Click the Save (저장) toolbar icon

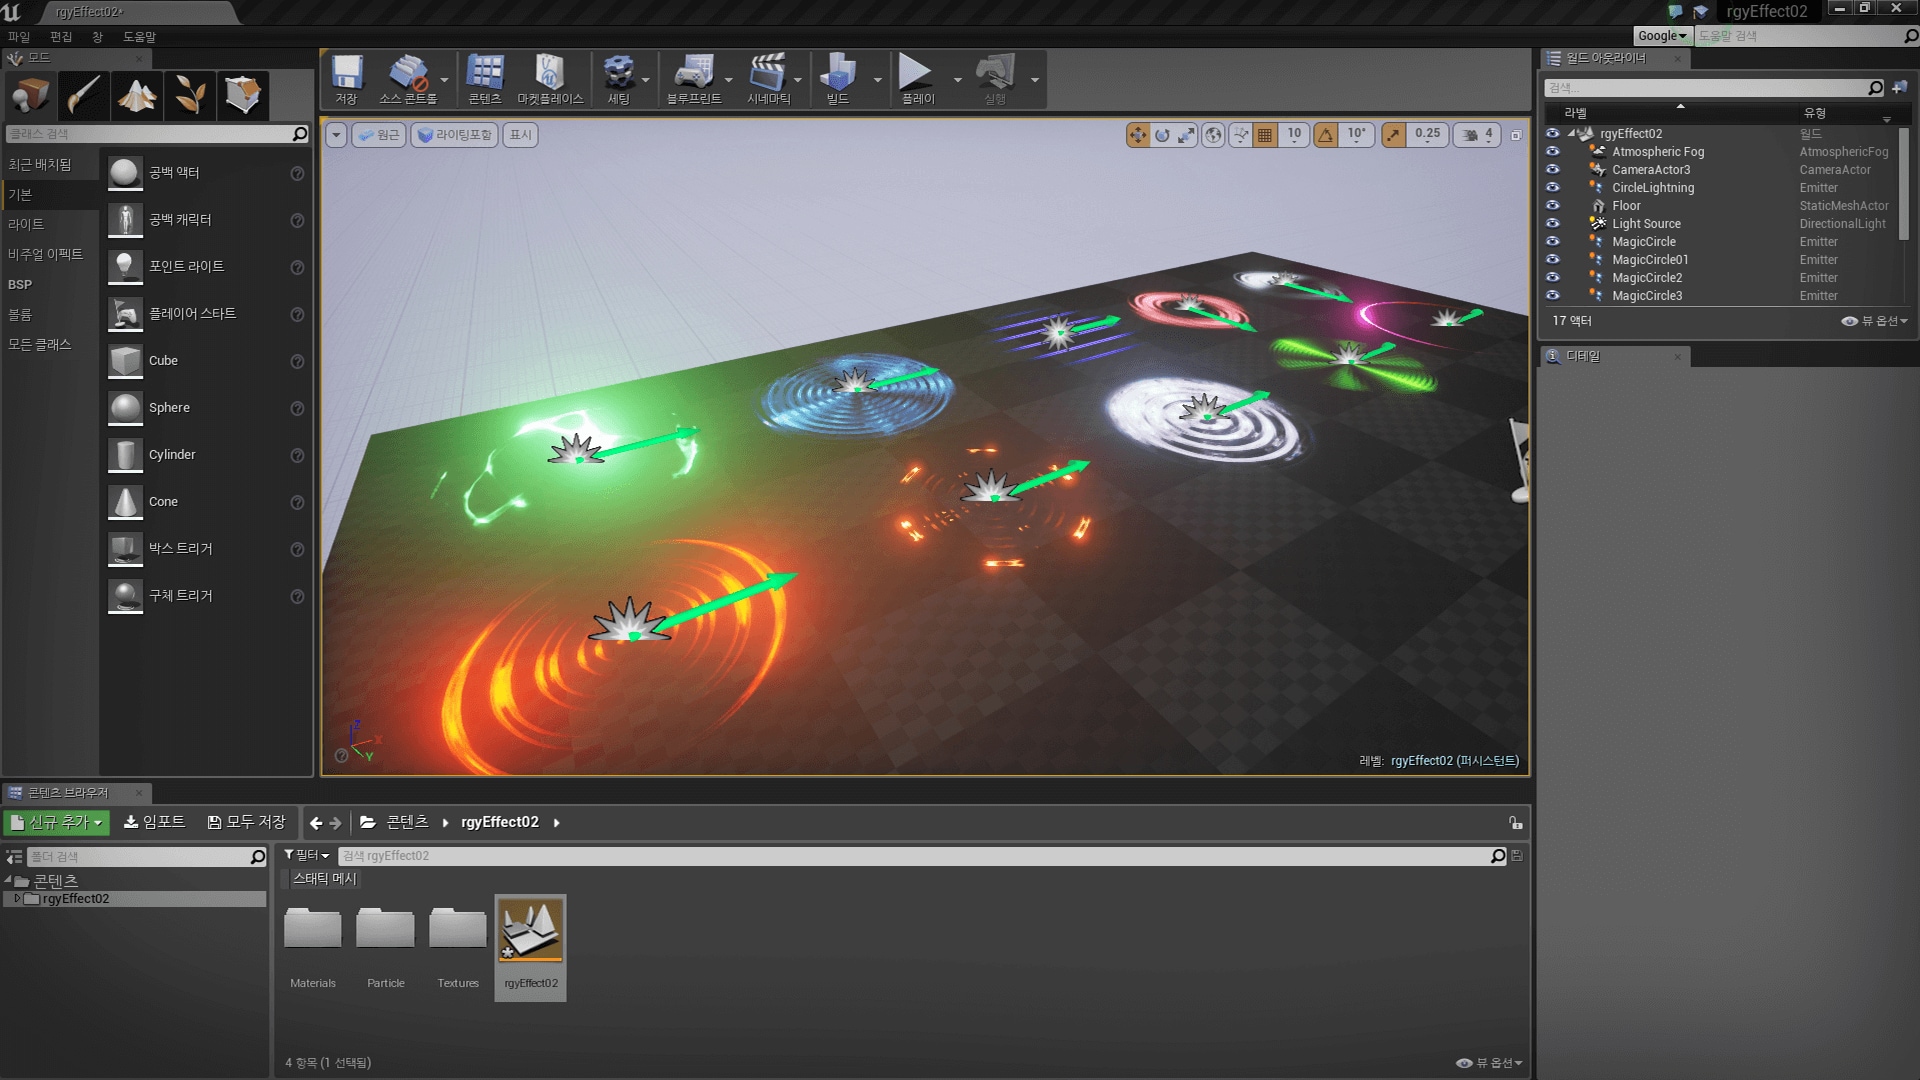coord(347,79)
